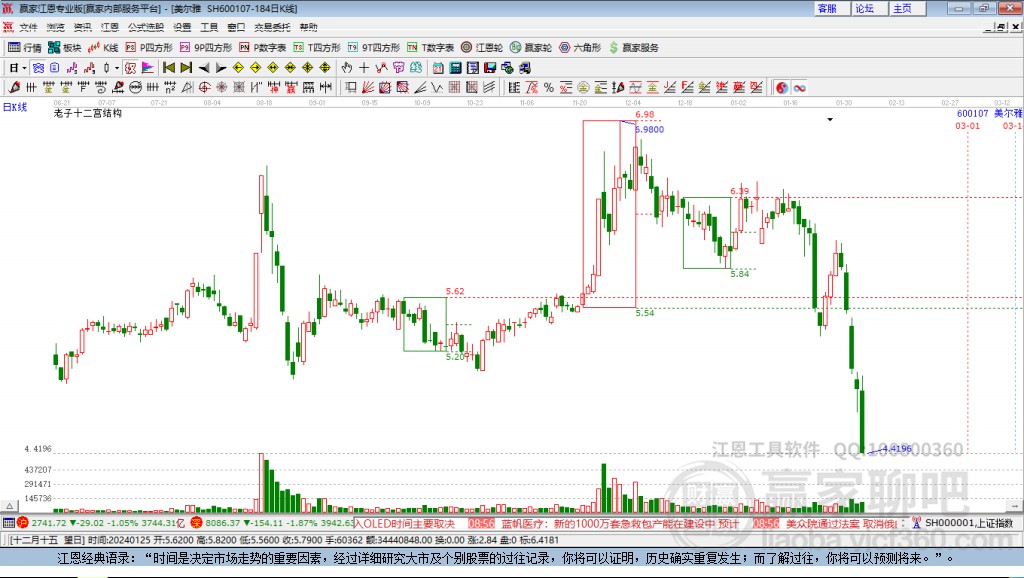The image size is (1024, 578).
Task: Open the 公式选股 menu
Action: tap(146, 27)
